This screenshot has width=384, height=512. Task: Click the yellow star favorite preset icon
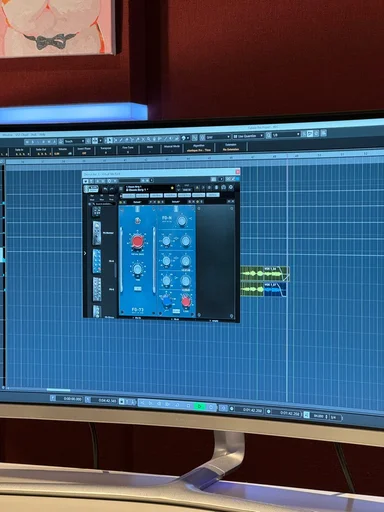(172, 188)
